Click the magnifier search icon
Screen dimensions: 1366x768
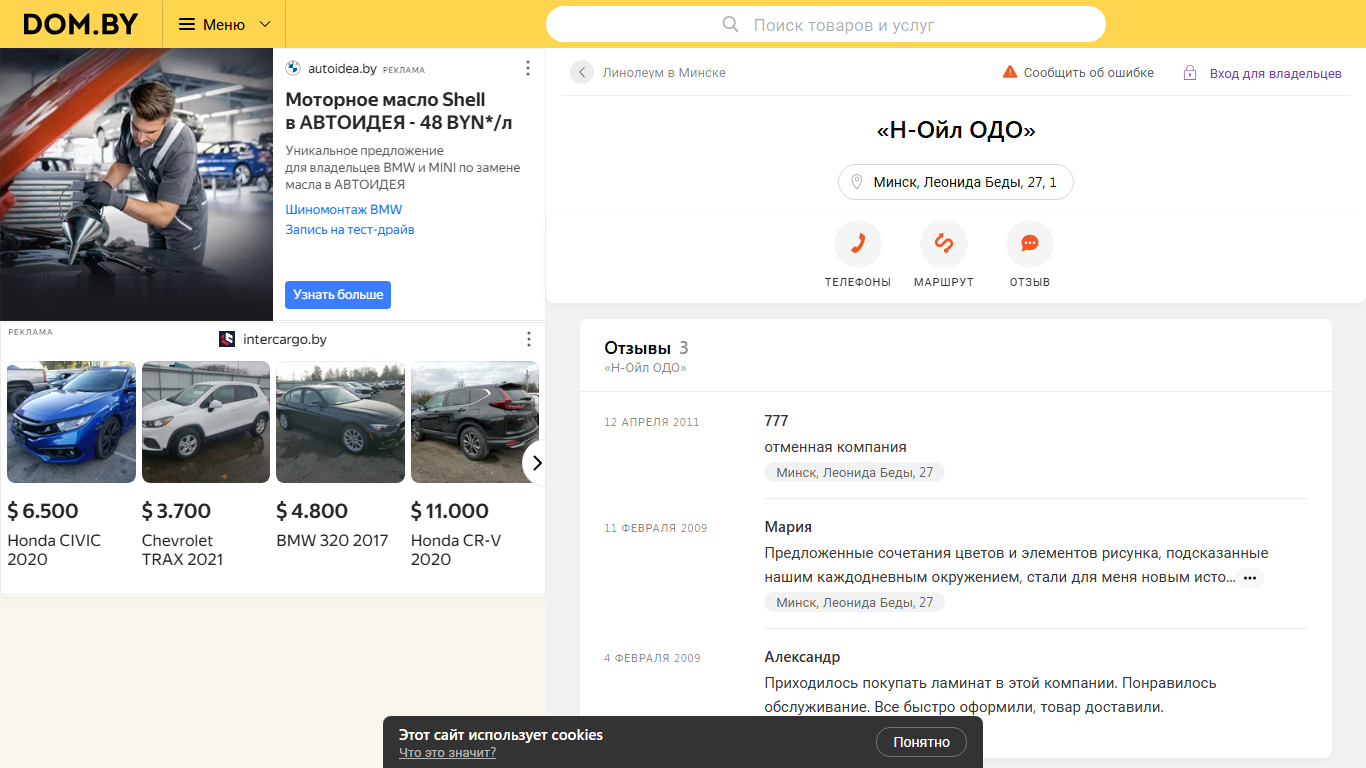pyautogui.click(x=731, y=24)
